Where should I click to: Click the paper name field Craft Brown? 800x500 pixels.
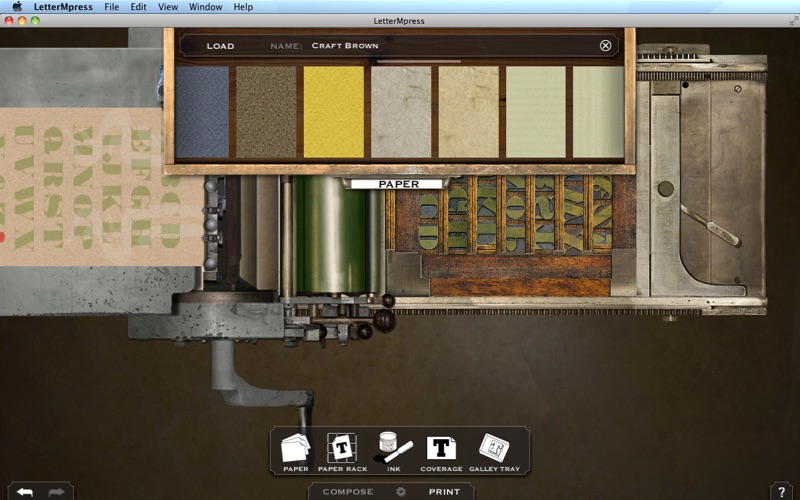click(x=345, y=46)
